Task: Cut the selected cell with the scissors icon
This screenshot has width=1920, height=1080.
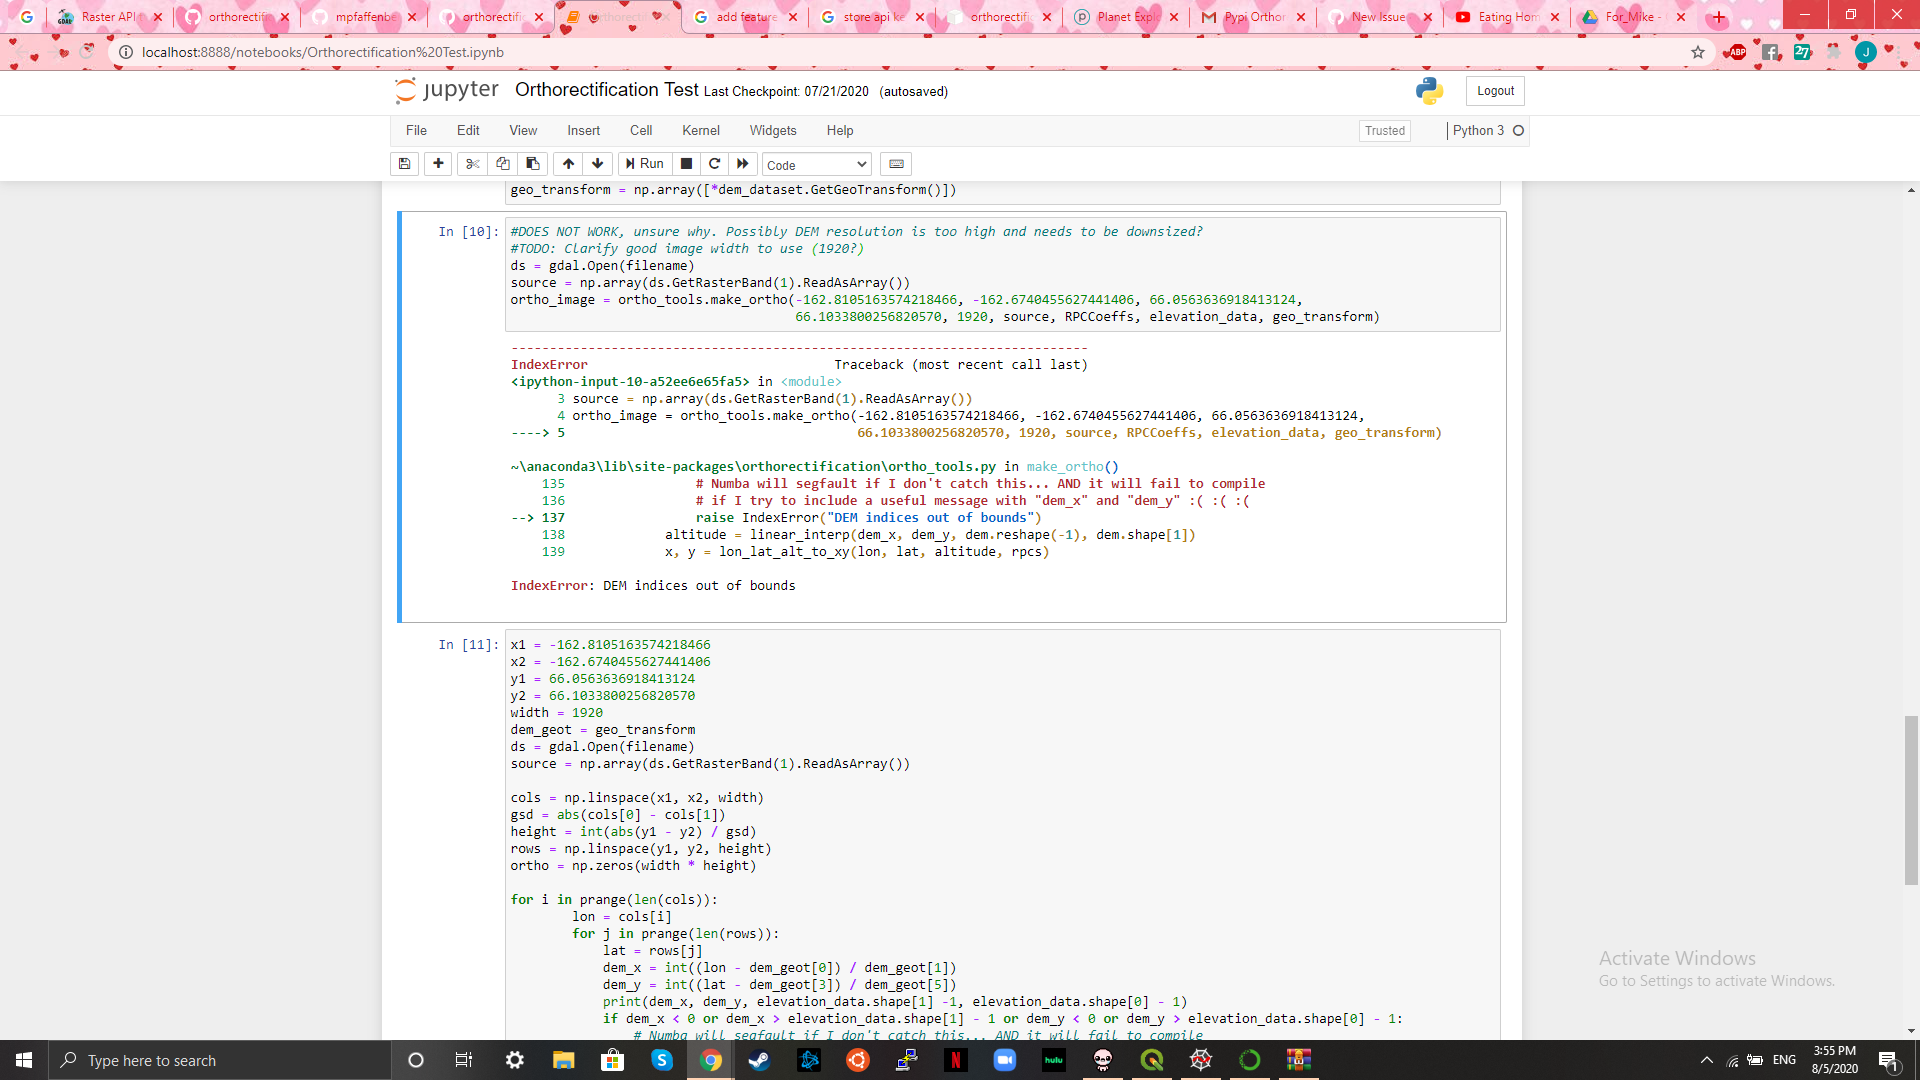Action: coord(471,163)
